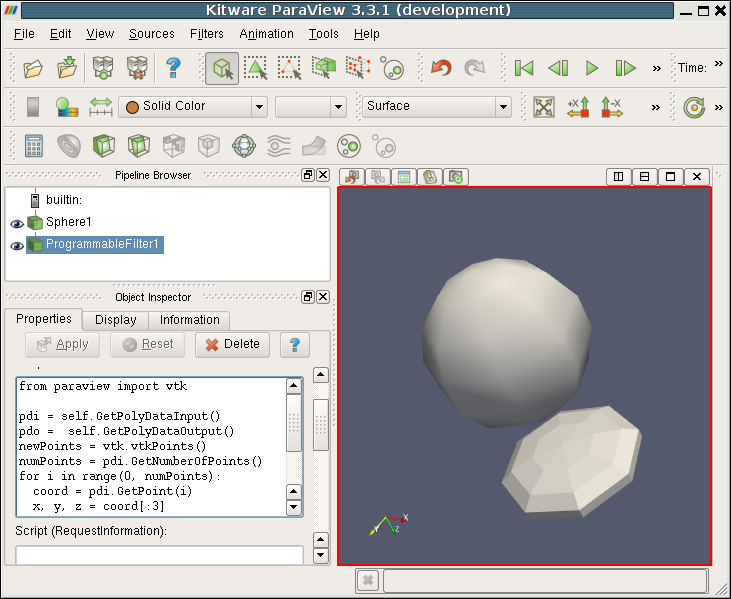Screen dimensions: 731x599
Task: Apply the Contour filter icon
Action: click(69, 146)
